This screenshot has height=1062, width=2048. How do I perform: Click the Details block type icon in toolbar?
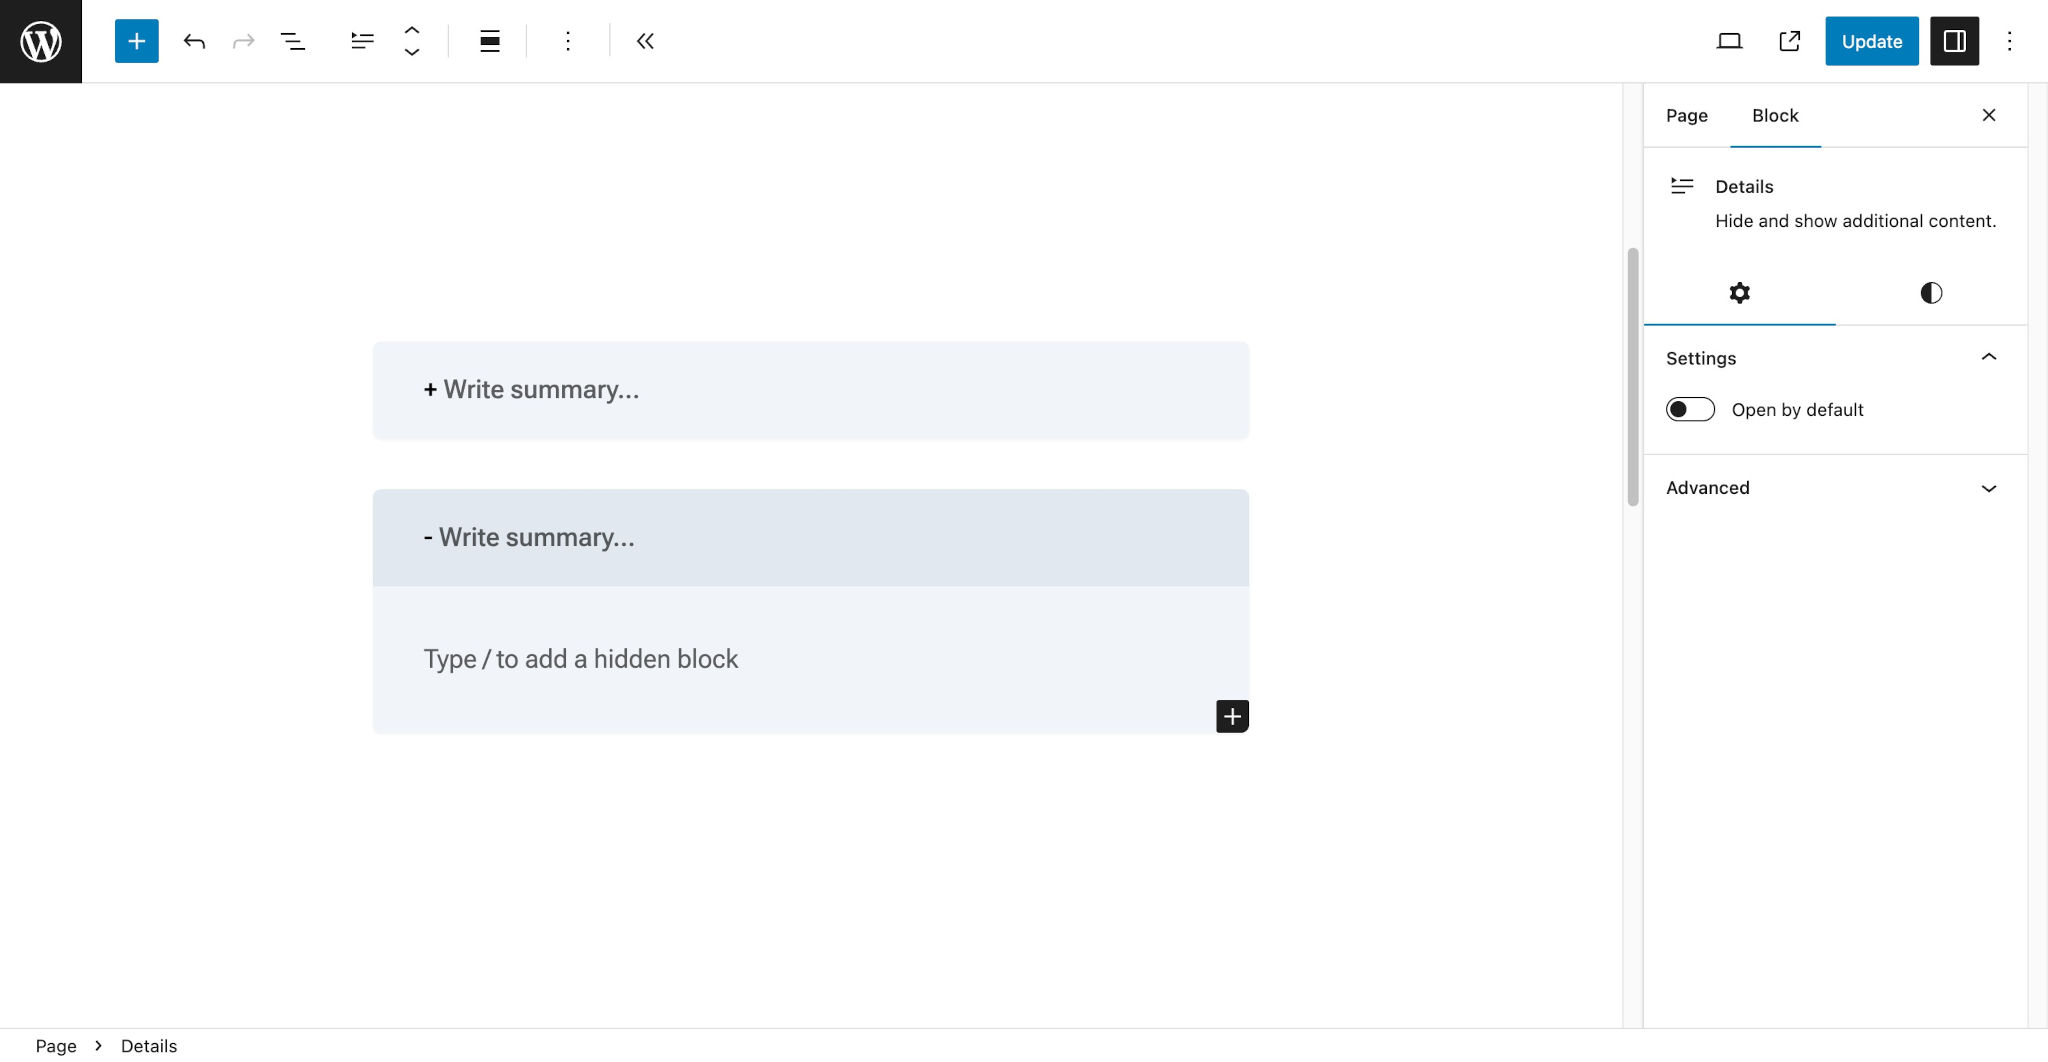(362, 41)
